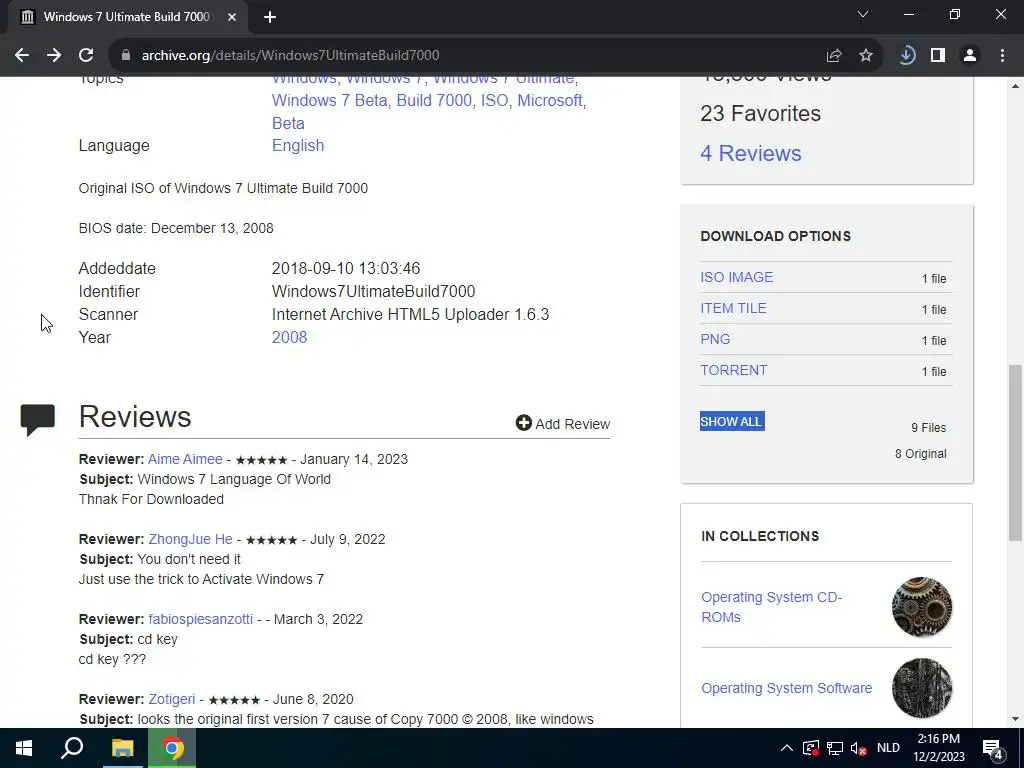Switch to Chrome in taskbar
Screen dimensions: 1024x768
tap(172, 748)
